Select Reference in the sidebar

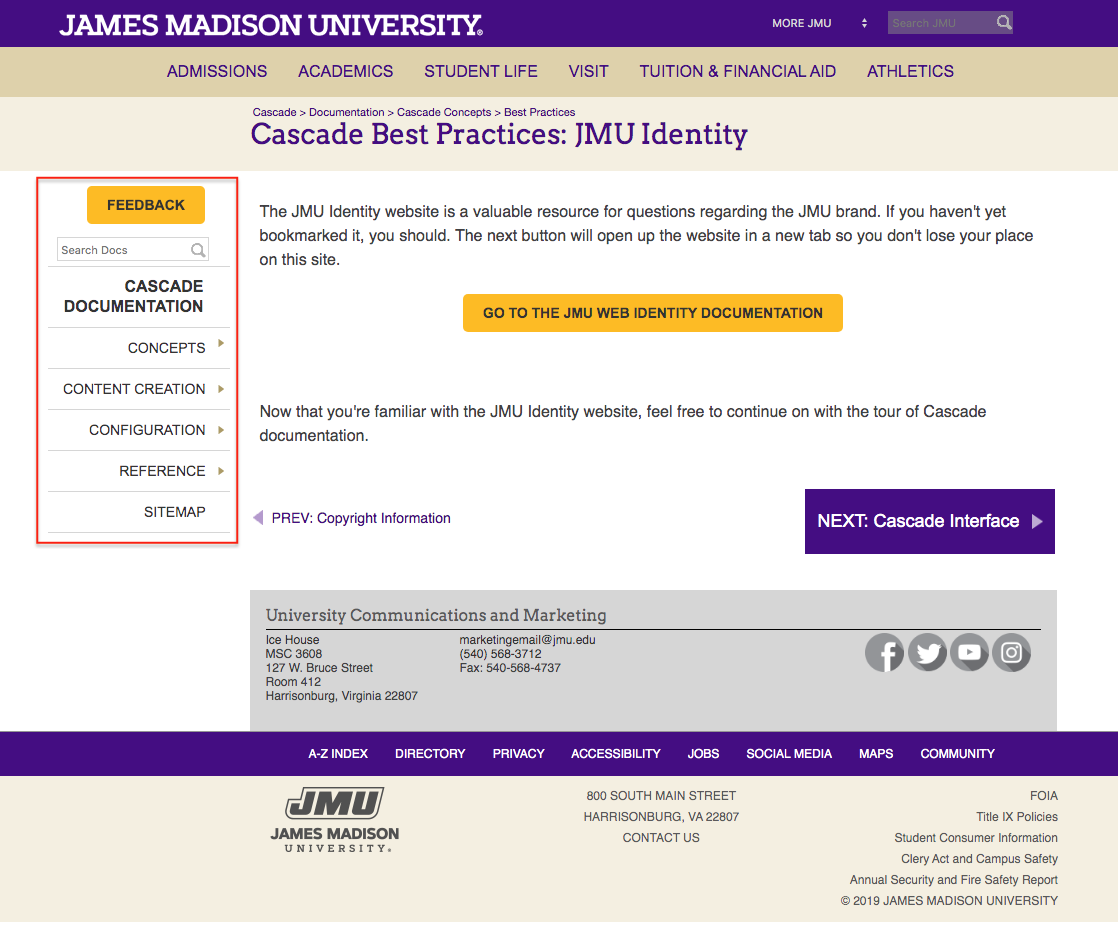click(x=162, y=471)
